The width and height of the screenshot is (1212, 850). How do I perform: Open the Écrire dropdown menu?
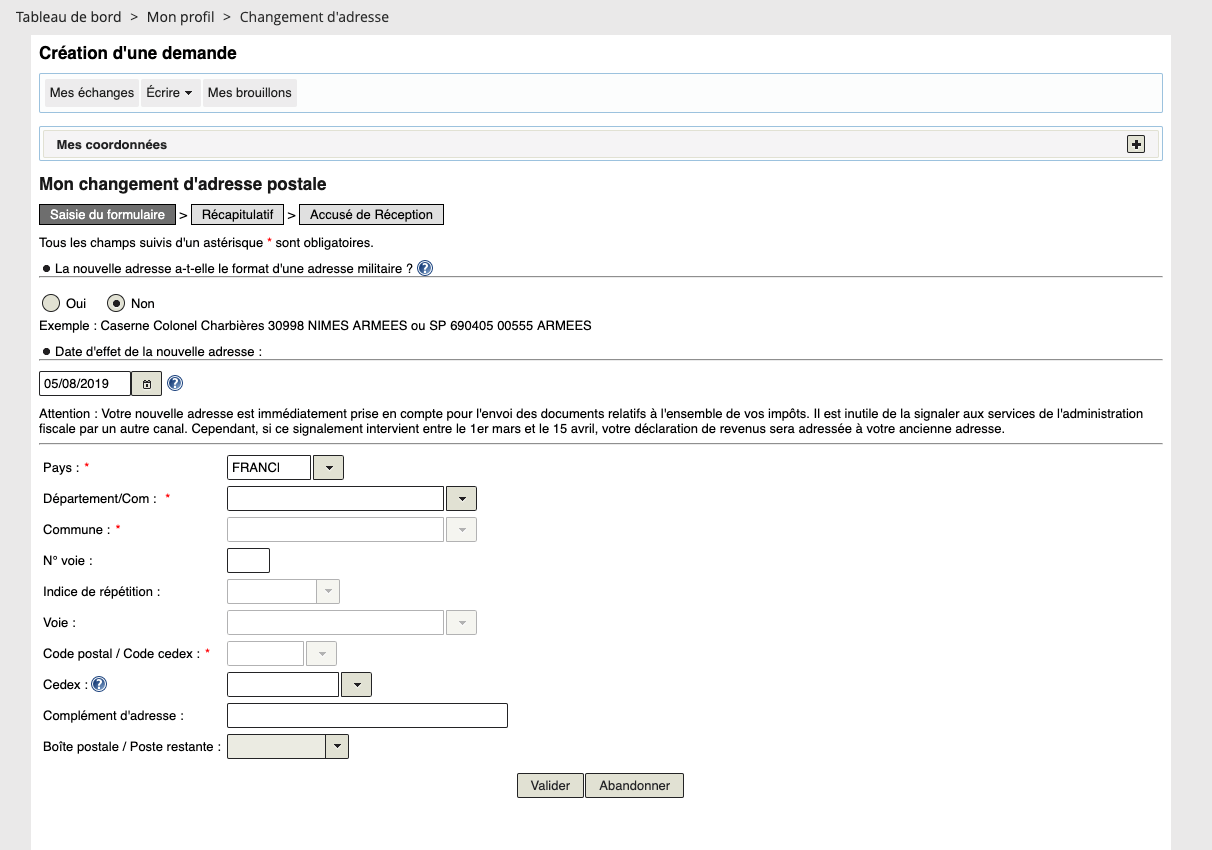point(169,93)
